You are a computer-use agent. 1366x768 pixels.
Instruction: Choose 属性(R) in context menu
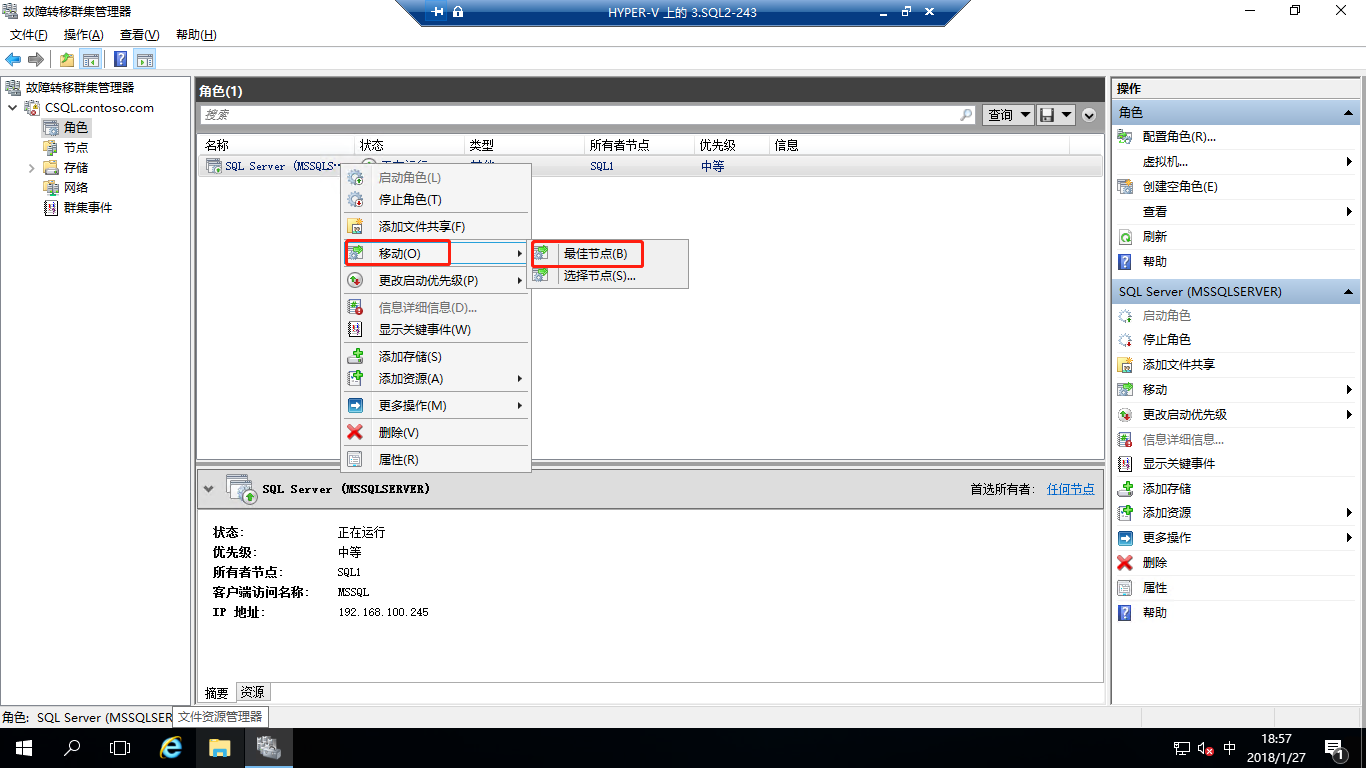(x=435, y=459)
